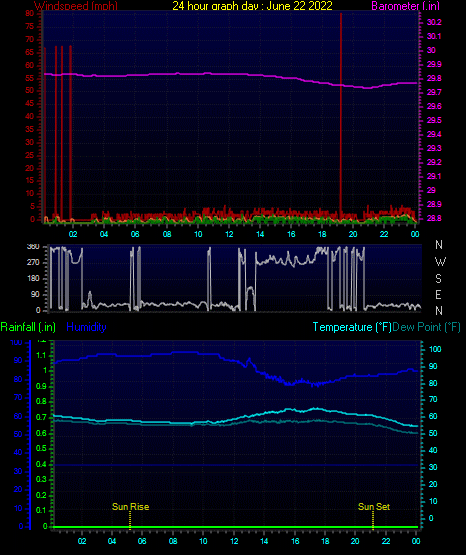Click the Rainfall (.in) legend label
This screenshot has width=466, height=555.
click(x=28, y=327)
